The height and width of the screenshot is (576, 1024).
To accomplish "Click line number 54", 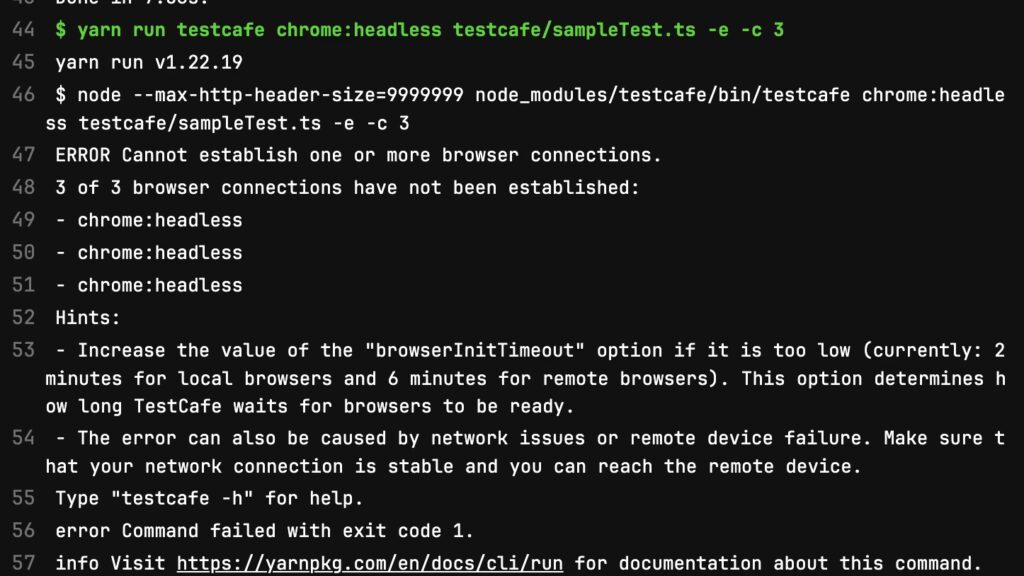I will tap(24, 438).
